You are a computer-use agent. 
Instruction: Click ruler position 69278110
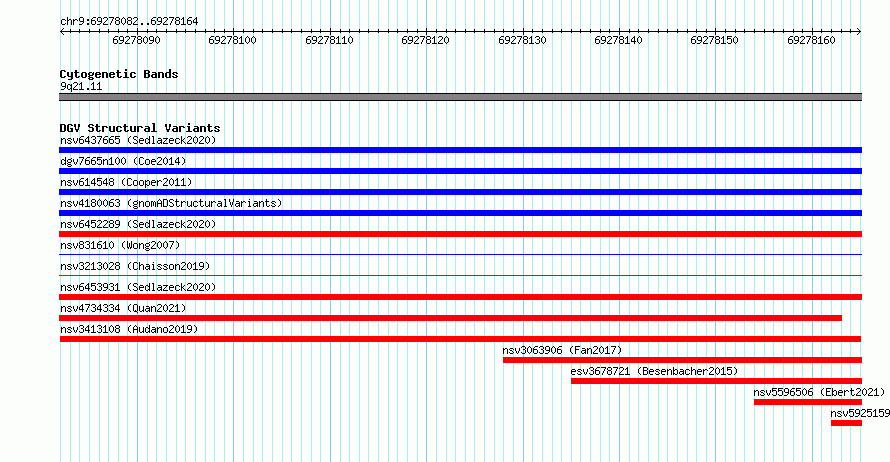click(x=329, y=40)
